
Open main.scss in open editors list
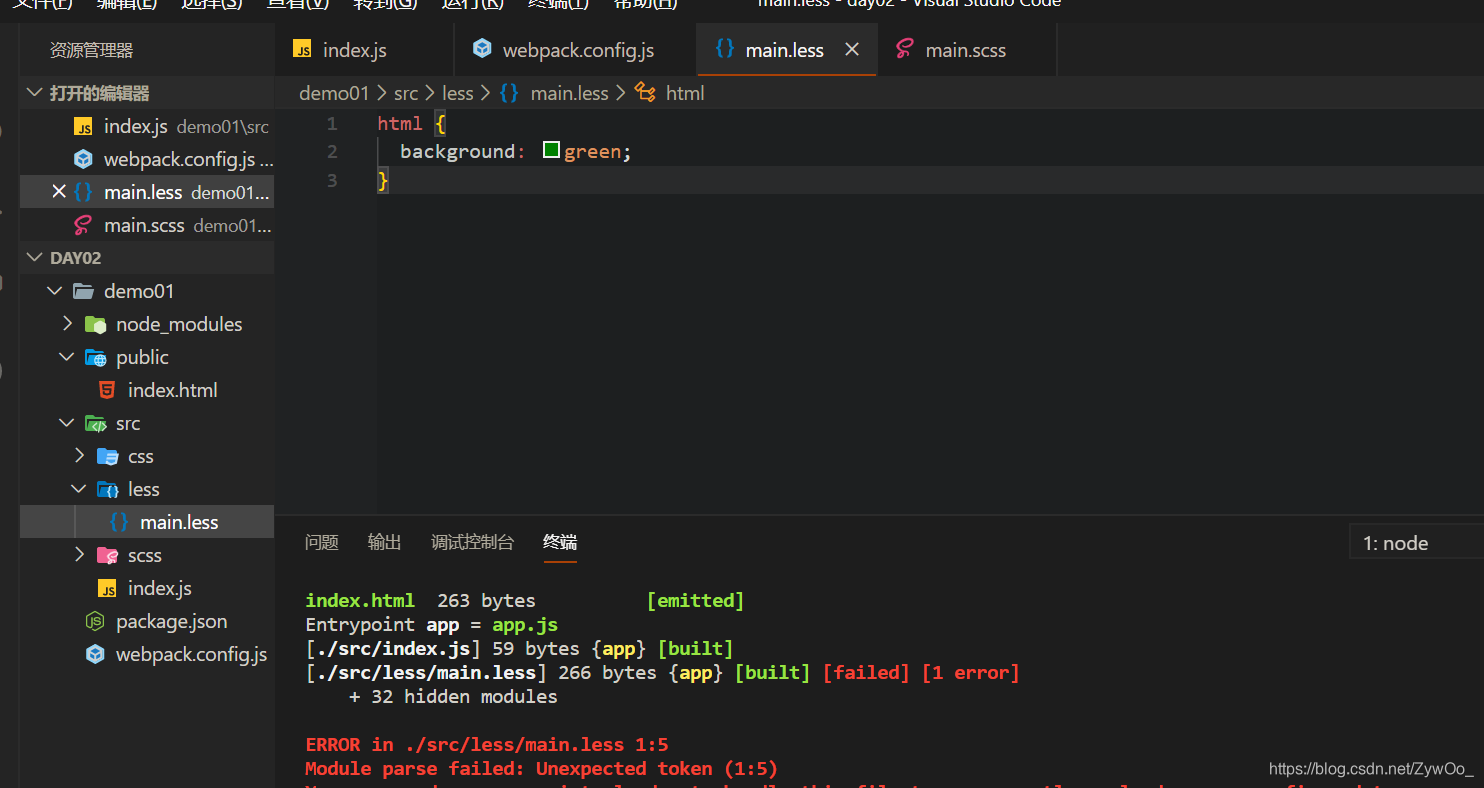coord(147,225)
